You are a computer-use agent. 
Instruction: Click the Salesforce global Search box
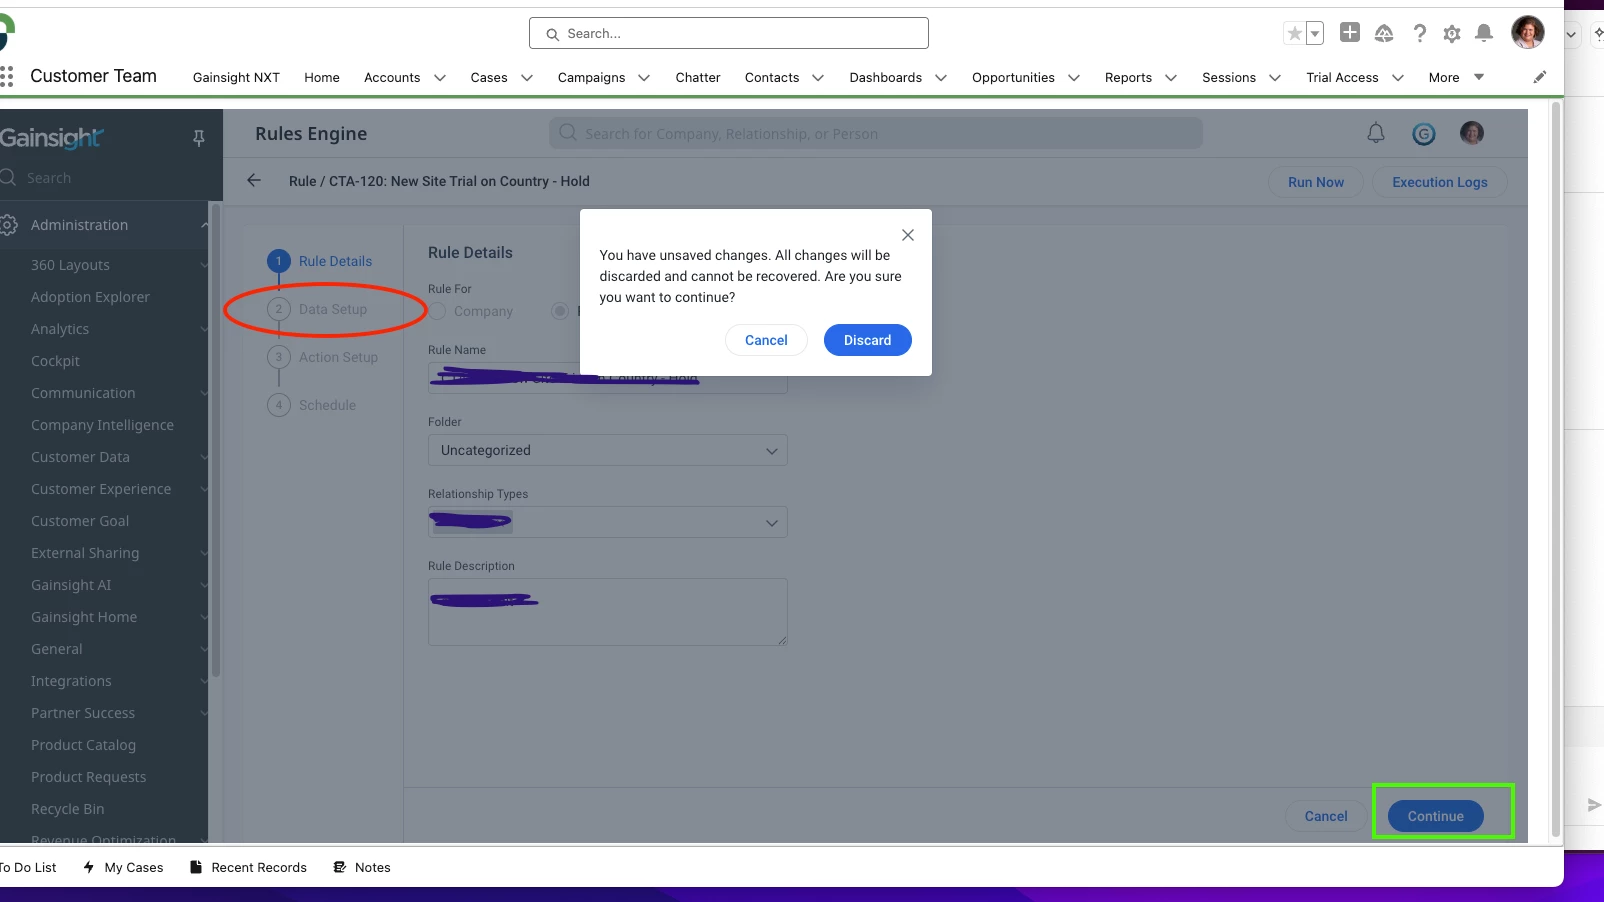[728, 33]
